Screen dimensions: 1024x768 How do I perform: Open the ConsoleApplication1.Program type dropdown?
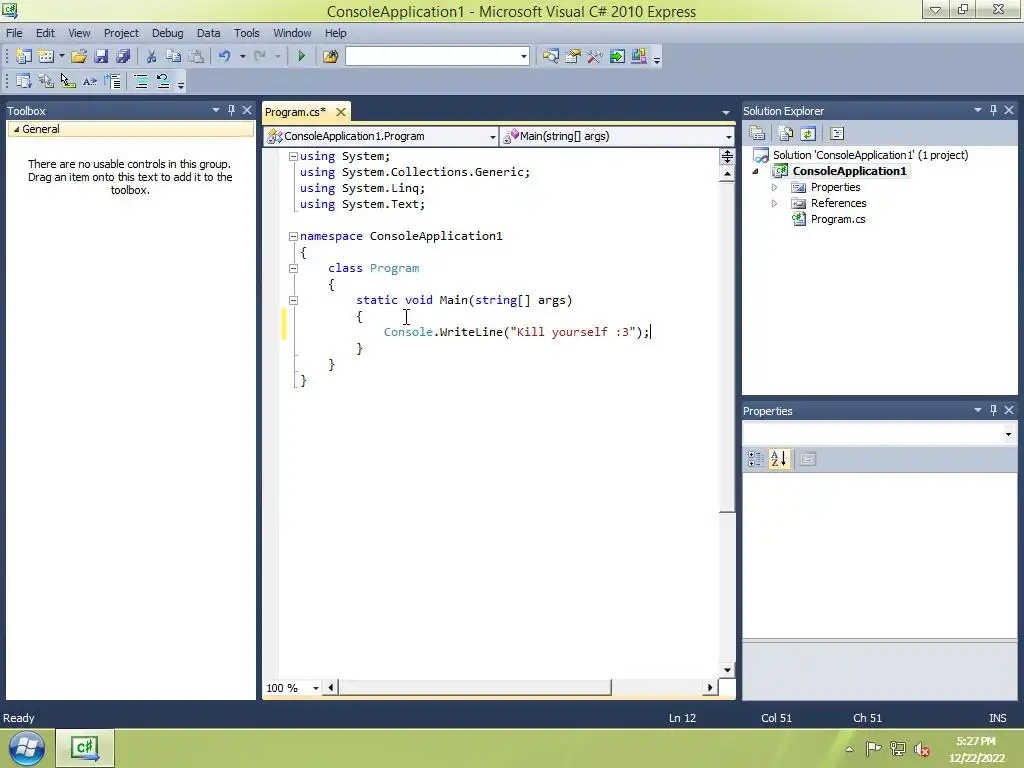click(492, 136)
